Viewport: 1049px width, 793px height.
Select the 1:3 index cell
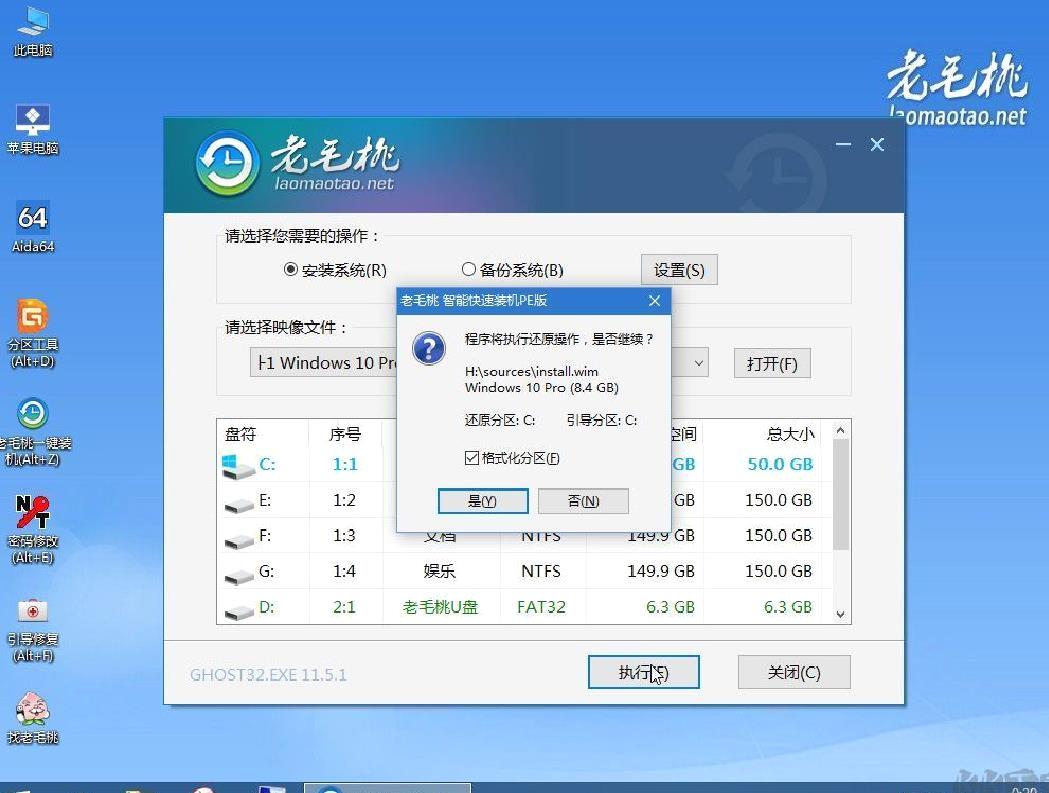coord(345,535)
